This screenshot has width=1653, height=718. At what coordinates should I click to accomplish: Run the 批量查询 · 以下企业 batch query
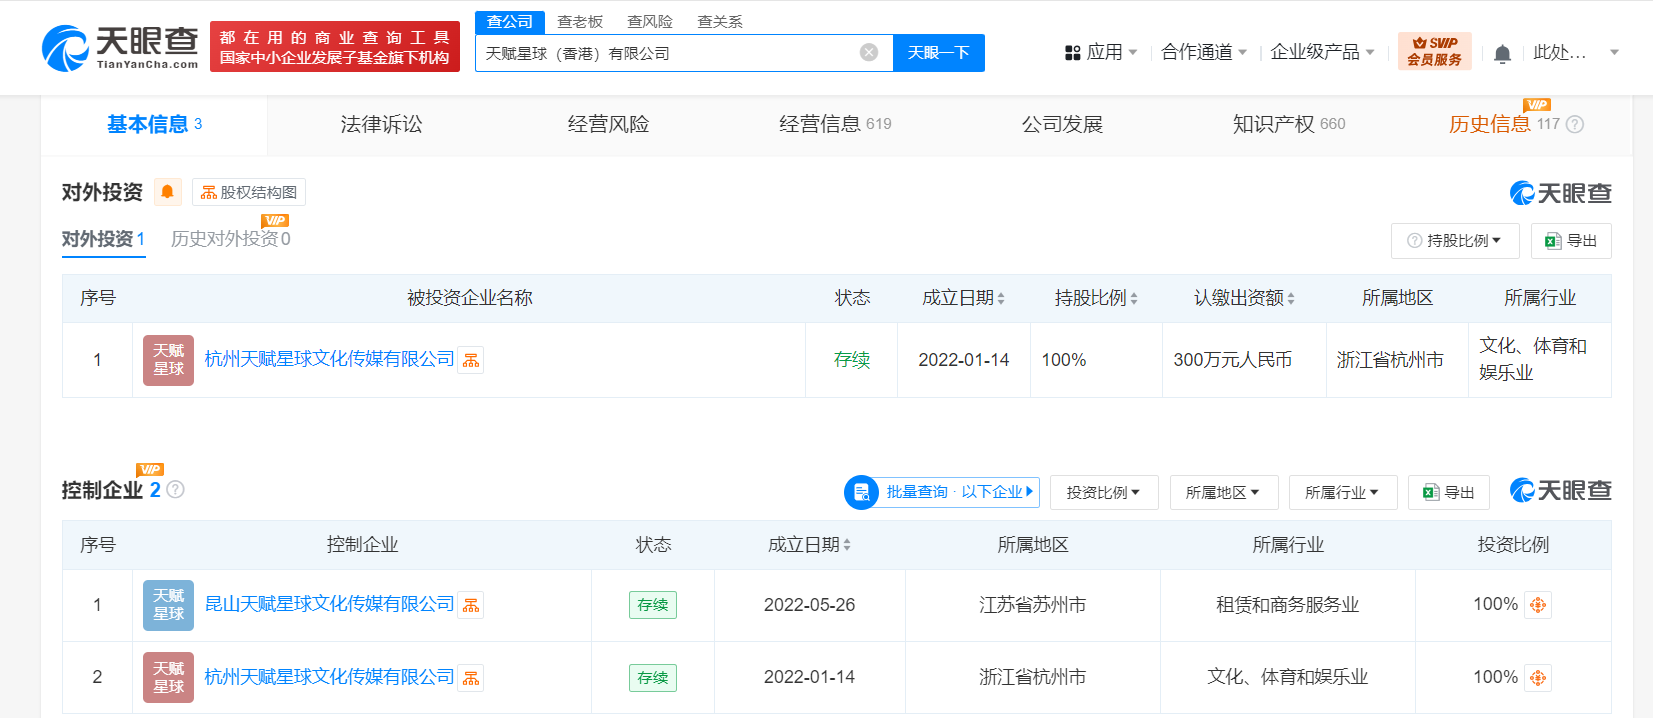click(942, 492)
